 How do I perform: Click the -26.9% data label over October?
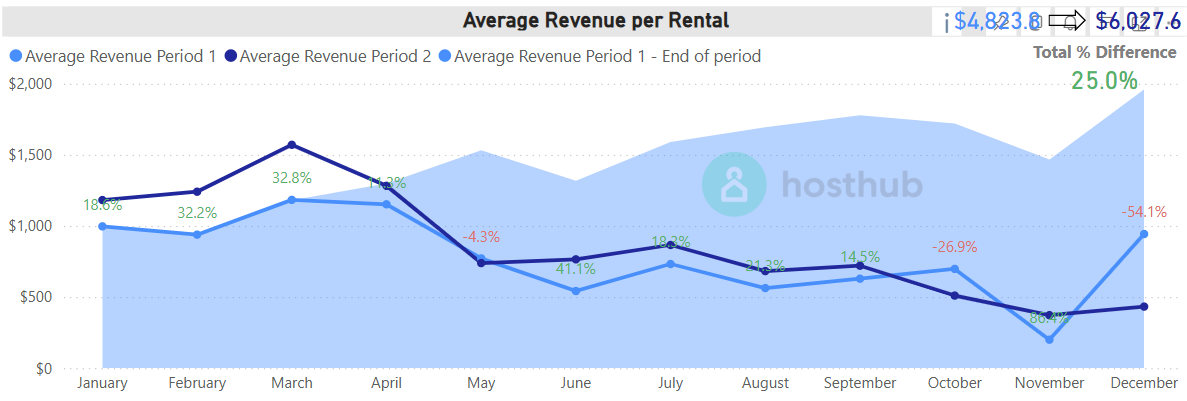point(954,246)
